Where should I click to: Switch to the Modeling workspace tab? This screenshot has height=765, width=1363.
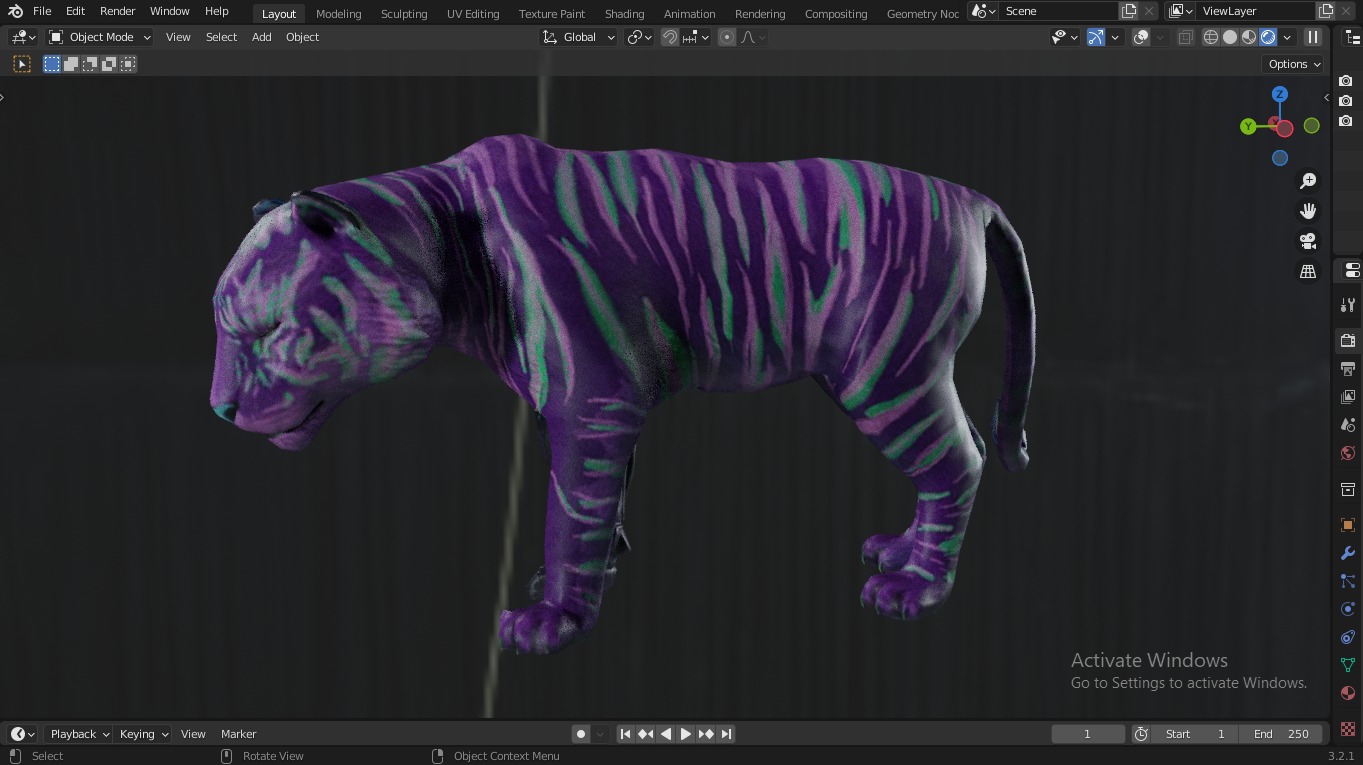[338, 14]
